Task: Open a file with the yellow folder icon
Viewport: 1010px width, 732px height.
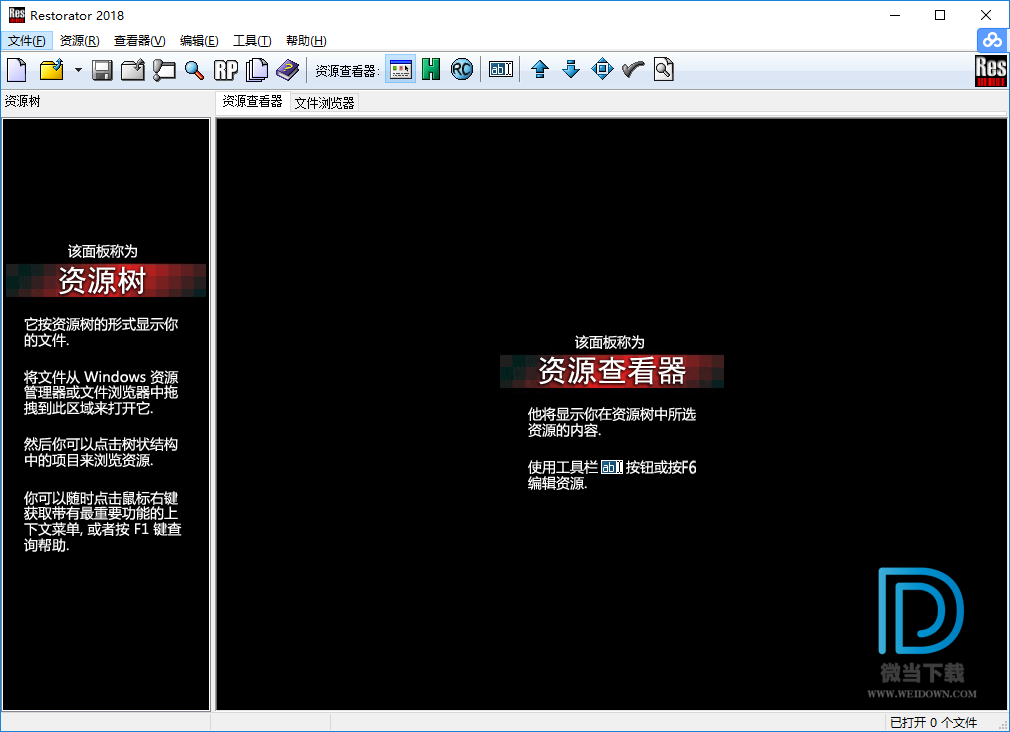Action: (52, 70)
